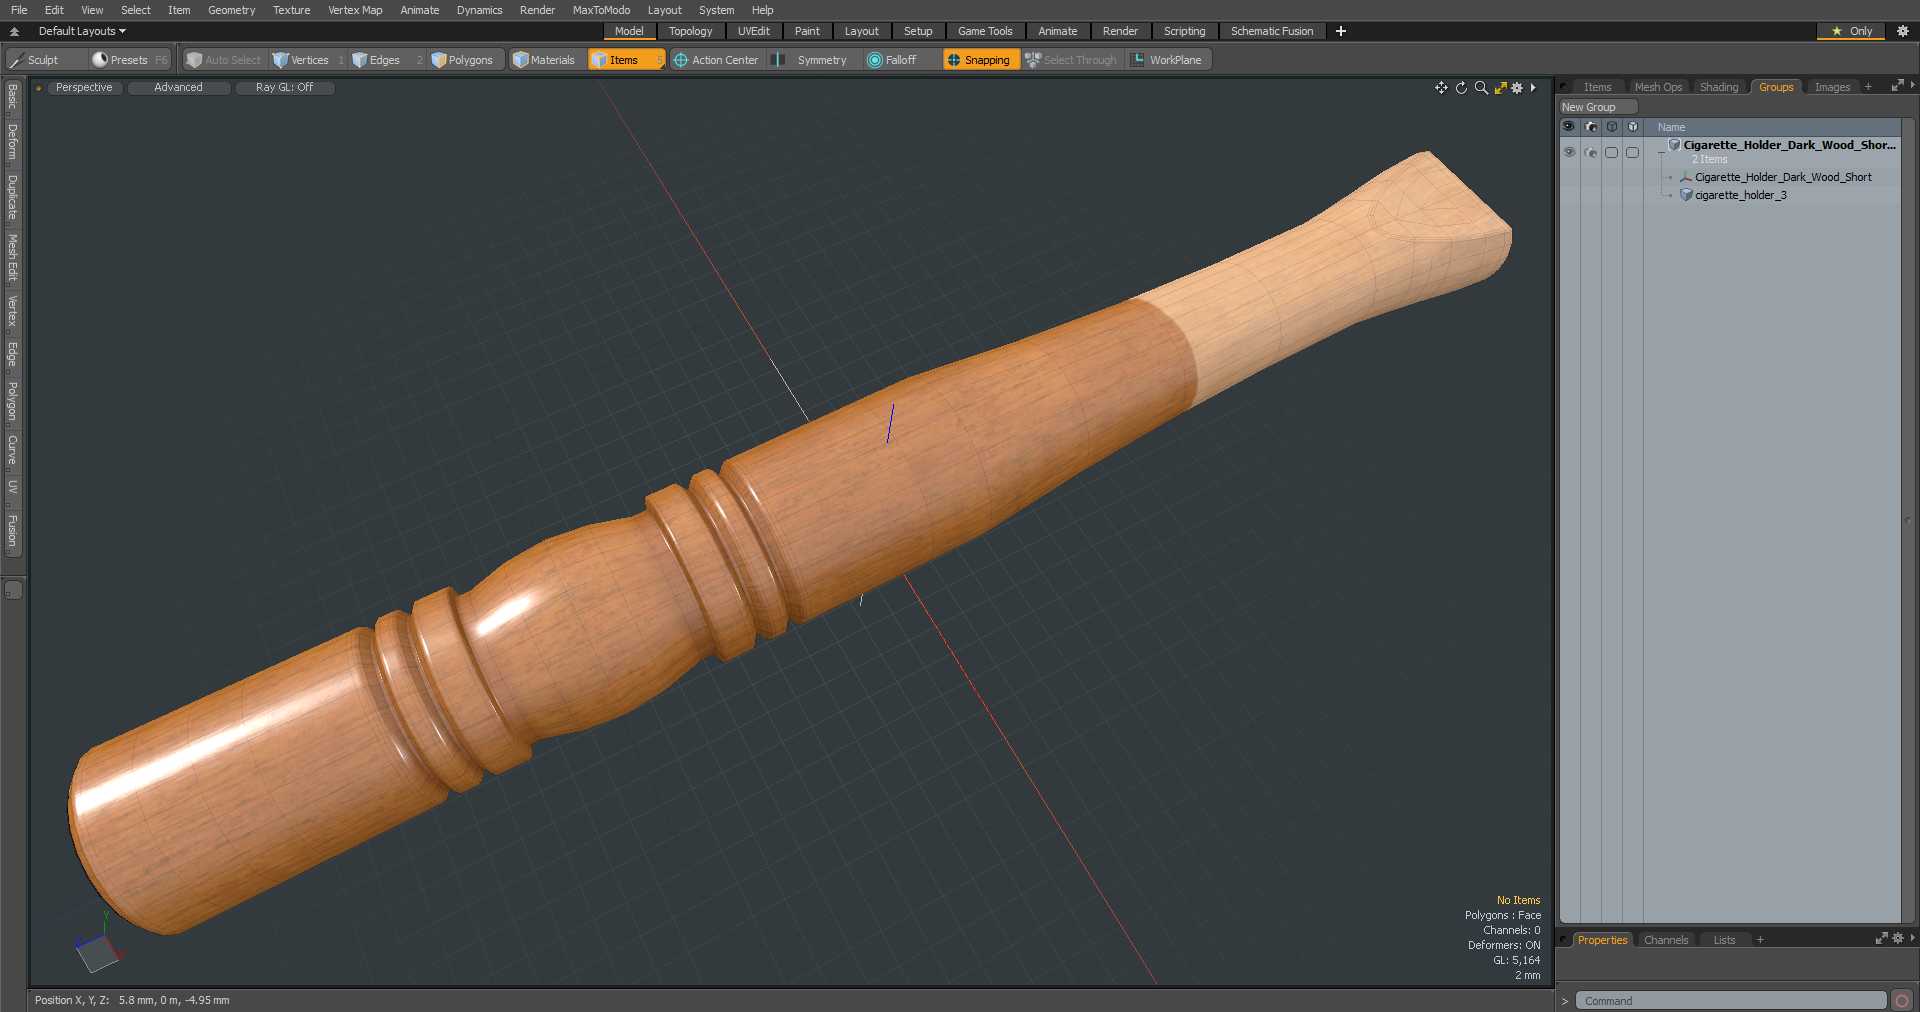Switch to Materials selection mode
The height and width of the screenshot is (1012, 1920).
click(547, 60)
